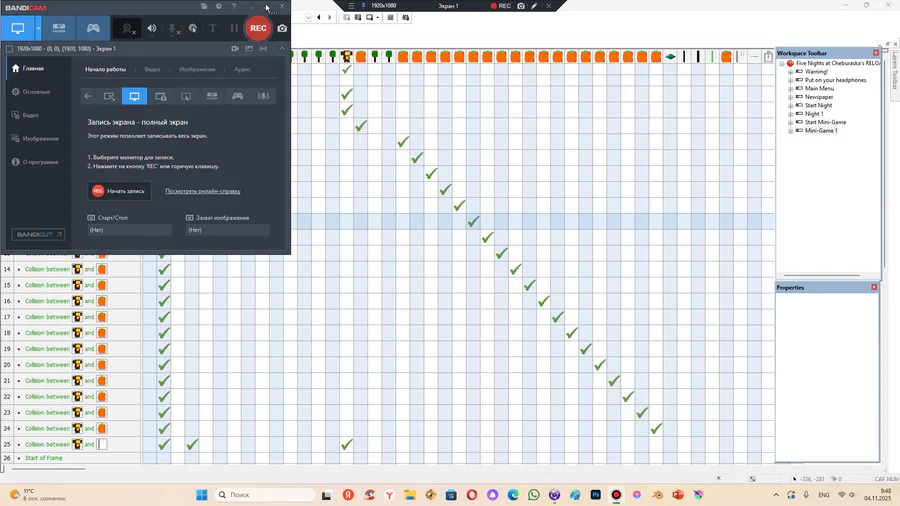
Task: Open the BANDICUT link button
Action: tap(38, 234)
